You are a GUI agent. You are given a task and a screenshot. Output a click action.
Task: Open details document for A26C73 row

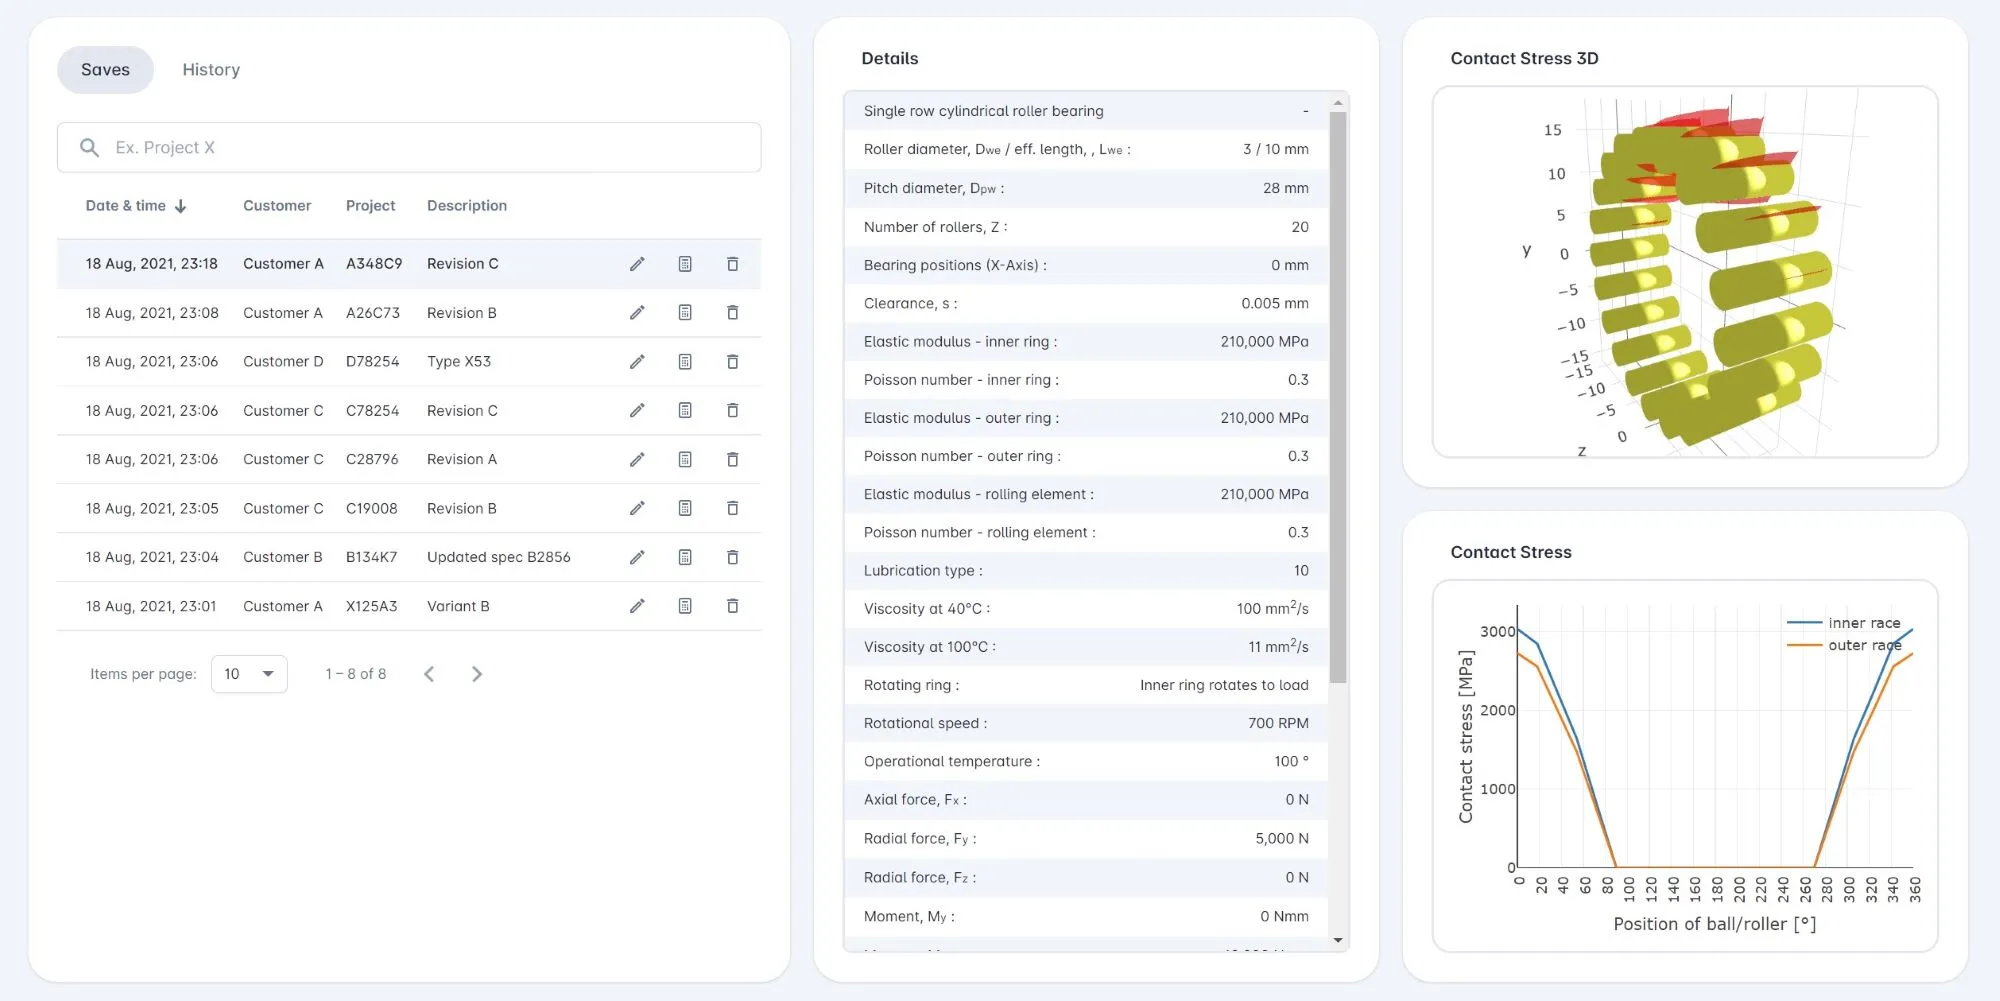(x=685, y=313)
